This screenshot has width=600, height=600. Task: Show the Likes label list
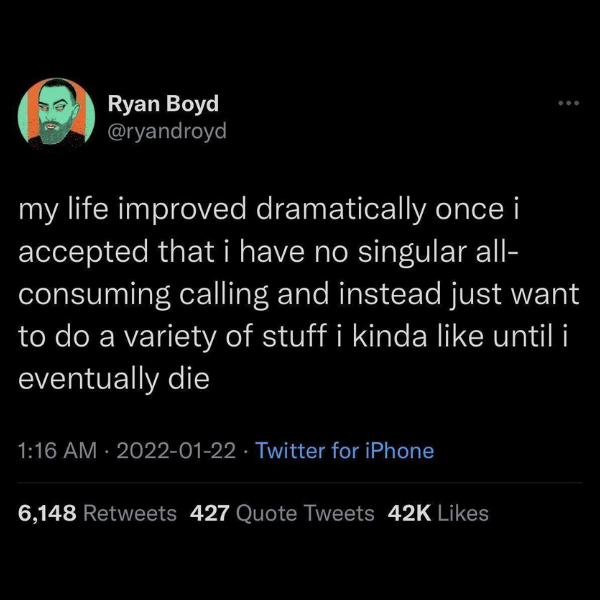pos(463,513)
